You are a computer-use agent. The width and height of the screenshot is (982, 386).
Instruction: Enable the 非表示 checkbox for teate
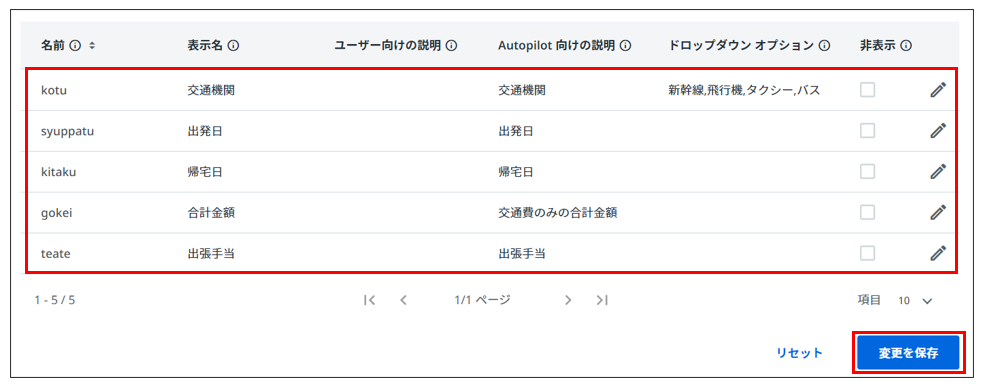pos(867,253)
